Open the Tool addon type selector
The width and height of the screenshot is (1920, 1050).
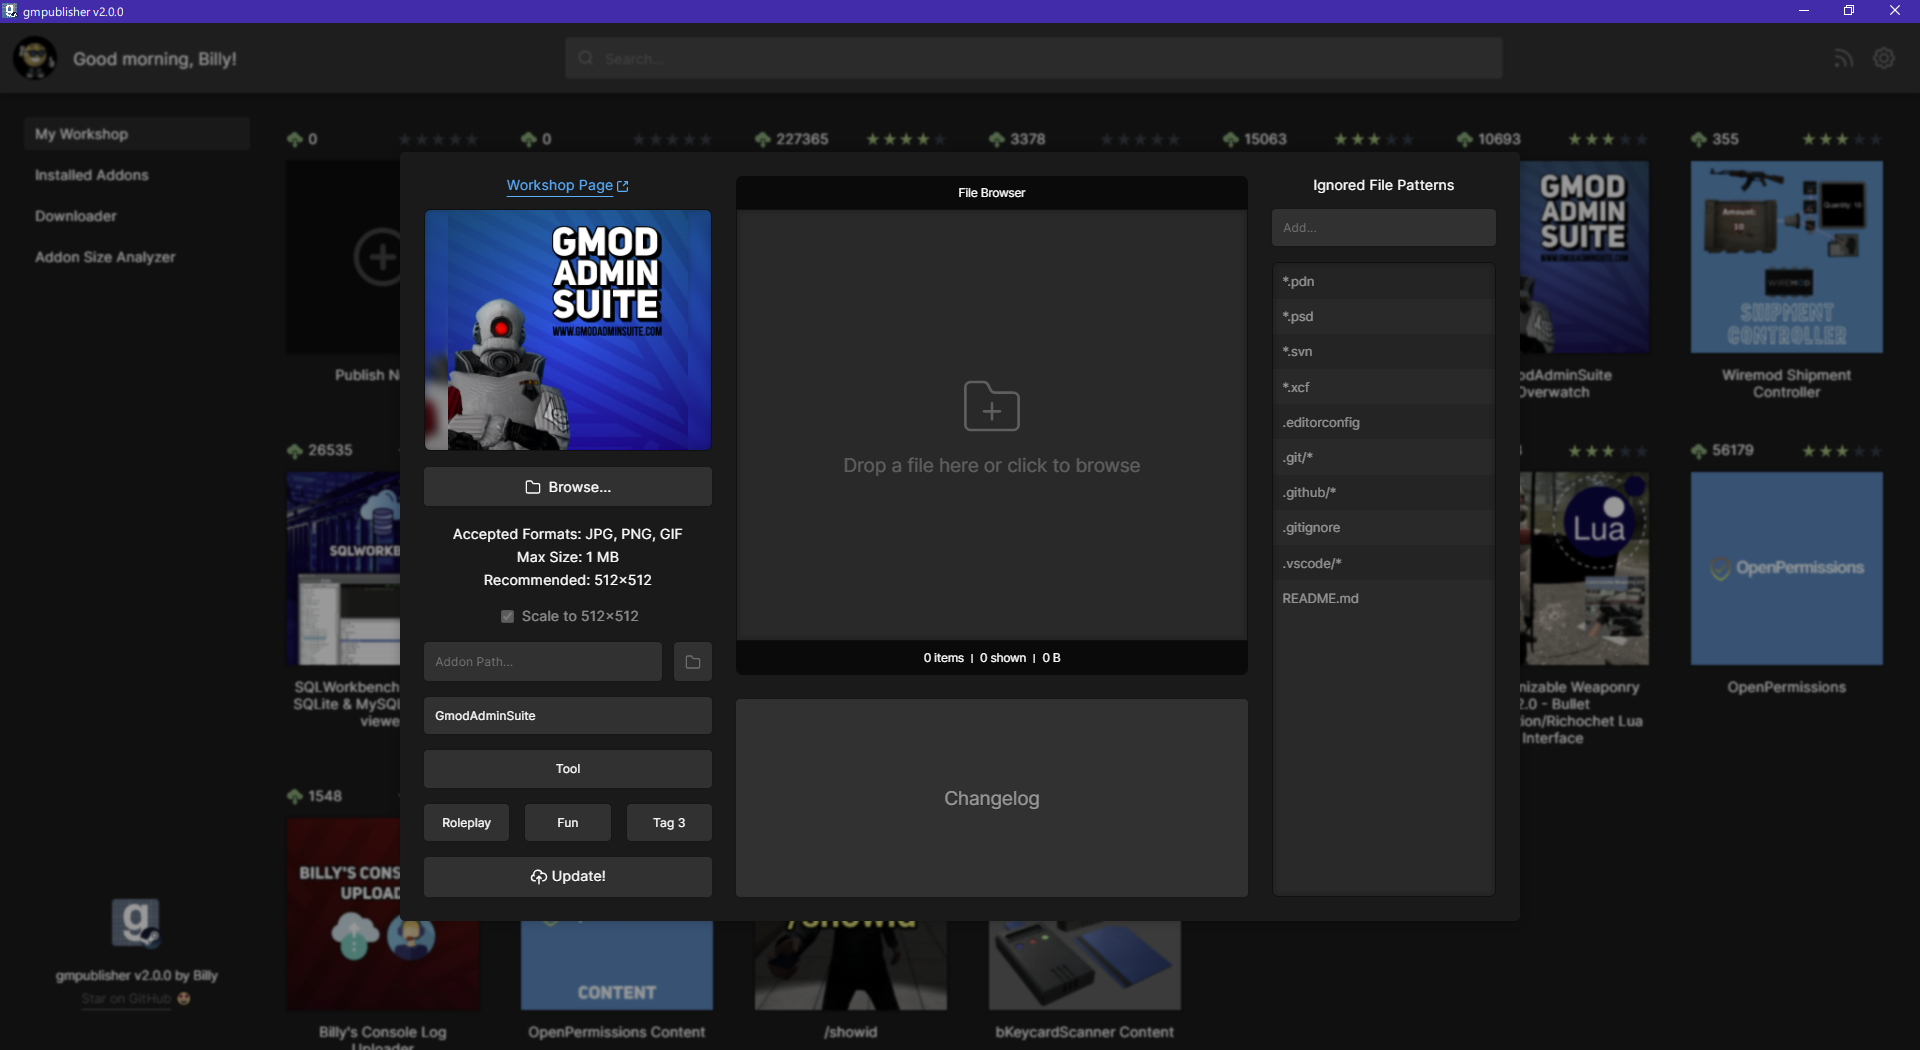pos(567,768)
